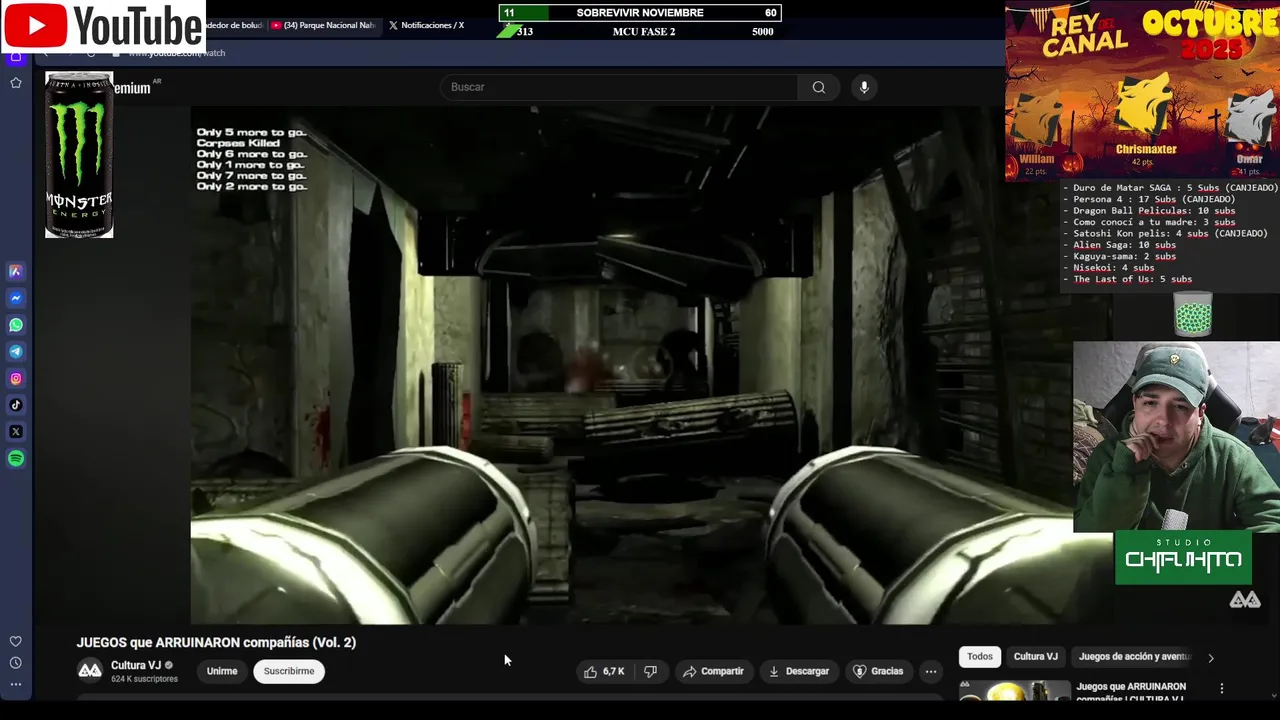1280x720 pixels.
Task: Select the Juegos de acción y aventura chip
Action: pyautogui.click(x=1134, y=656)
